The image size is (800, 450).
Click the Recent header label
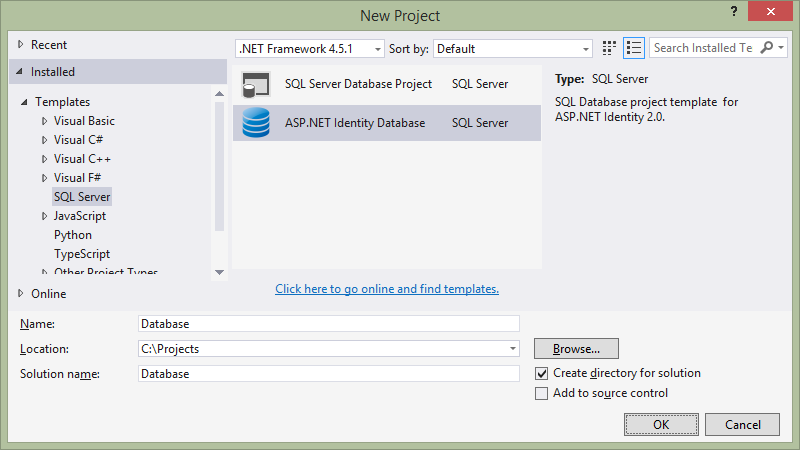tap(48, 45)
